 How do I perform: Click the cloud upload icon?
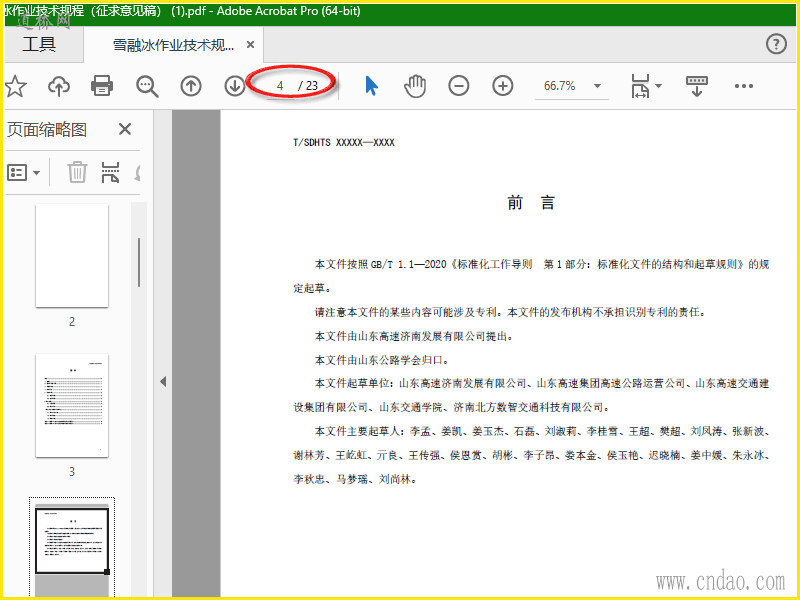59,86
